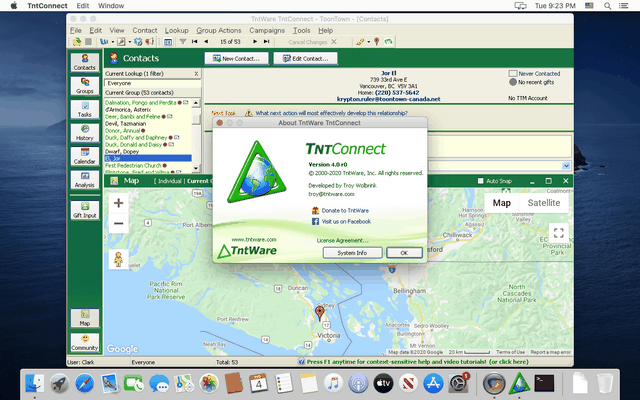Click the orange contact pin on map
This screenshot has height=400, width=640.
tap(320, 313)
